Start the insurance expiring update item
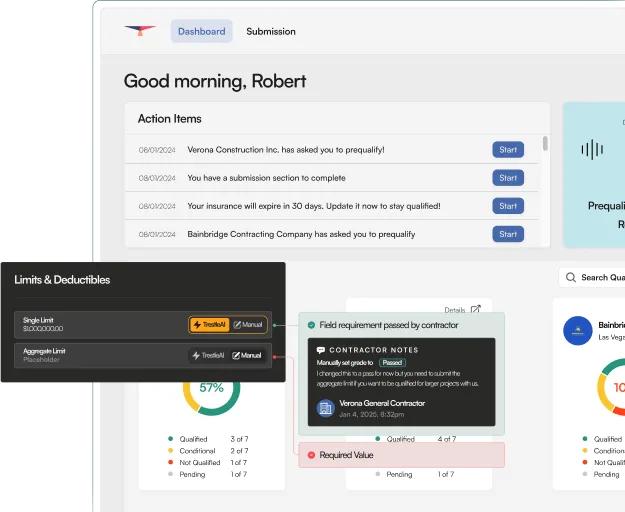 click(508, 206)
